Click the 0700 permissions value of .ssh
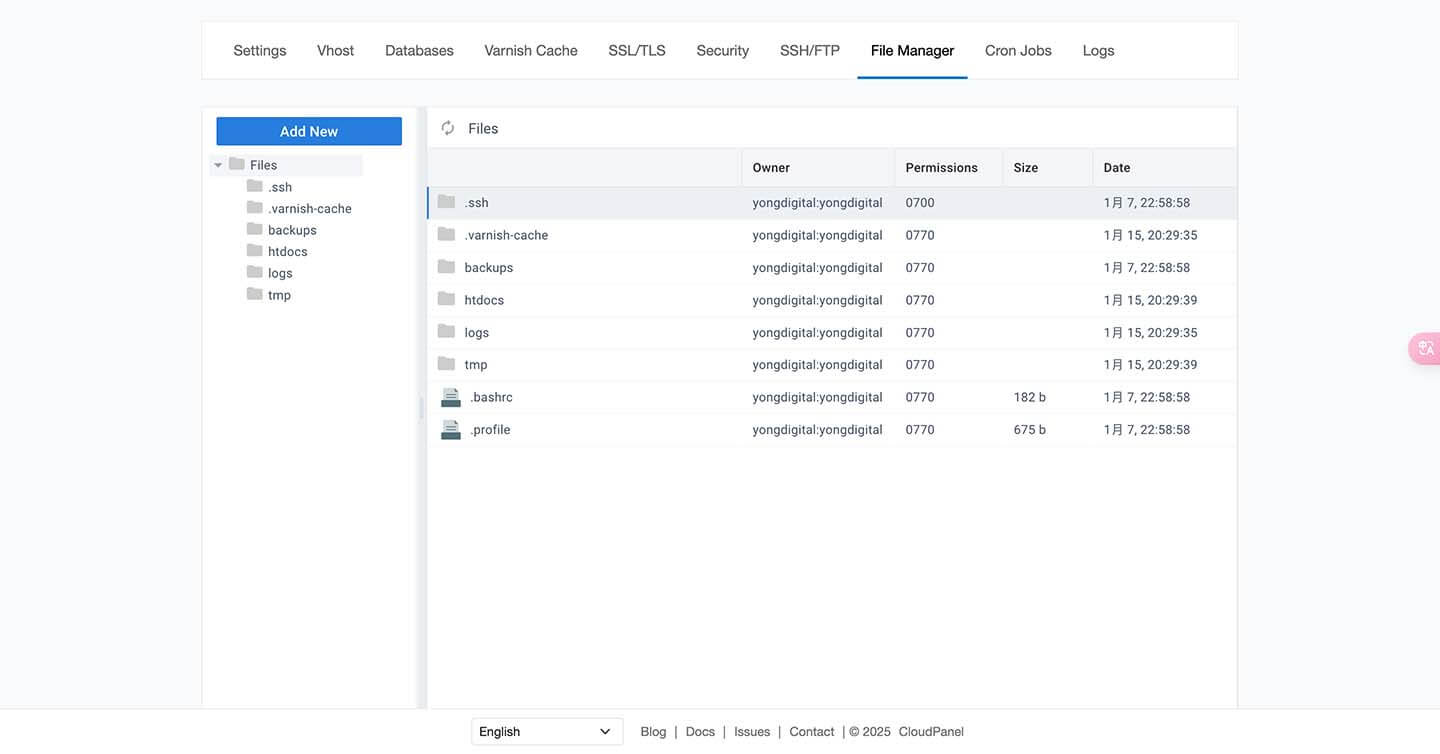Viewport: 1440px width, 754px height. click(x=920, y=203)
